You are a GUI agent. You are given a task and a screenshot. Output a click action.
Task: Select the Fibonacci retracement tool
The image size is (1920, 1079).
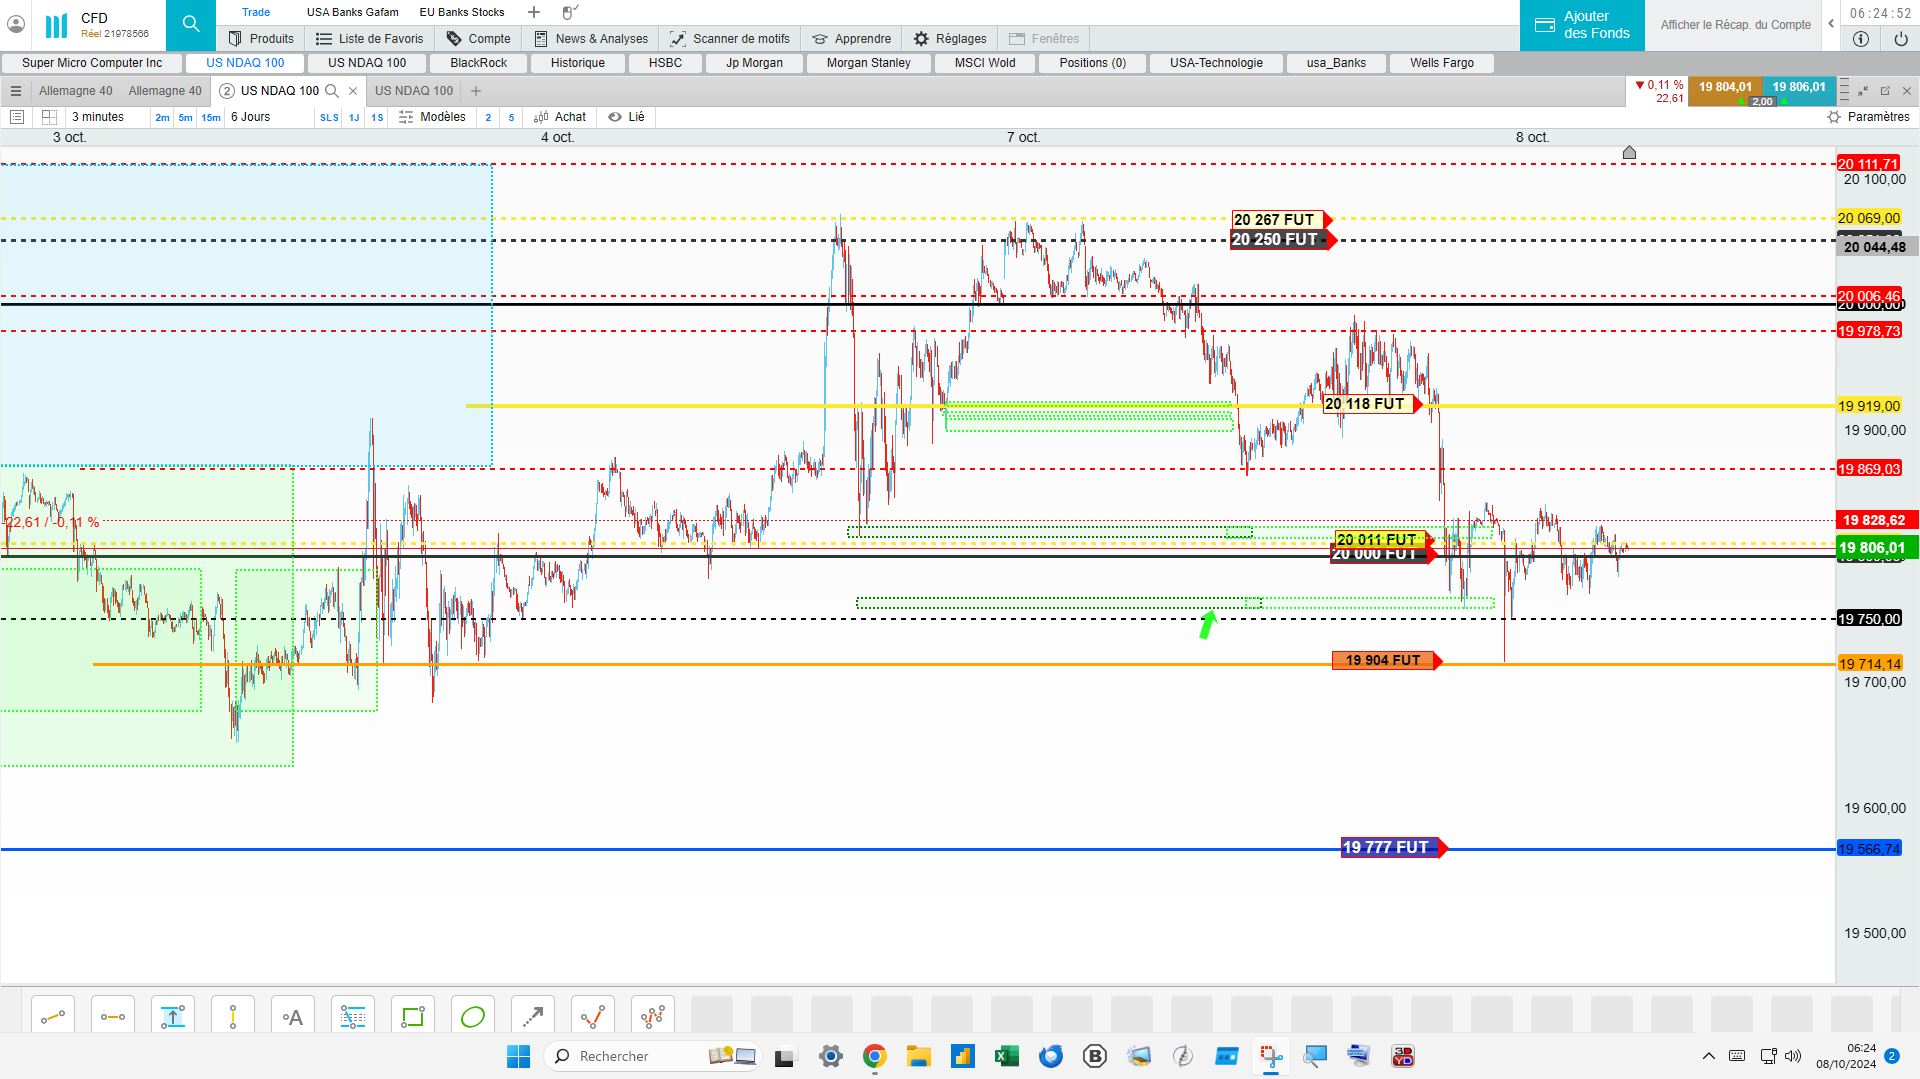pos(353,1017)
